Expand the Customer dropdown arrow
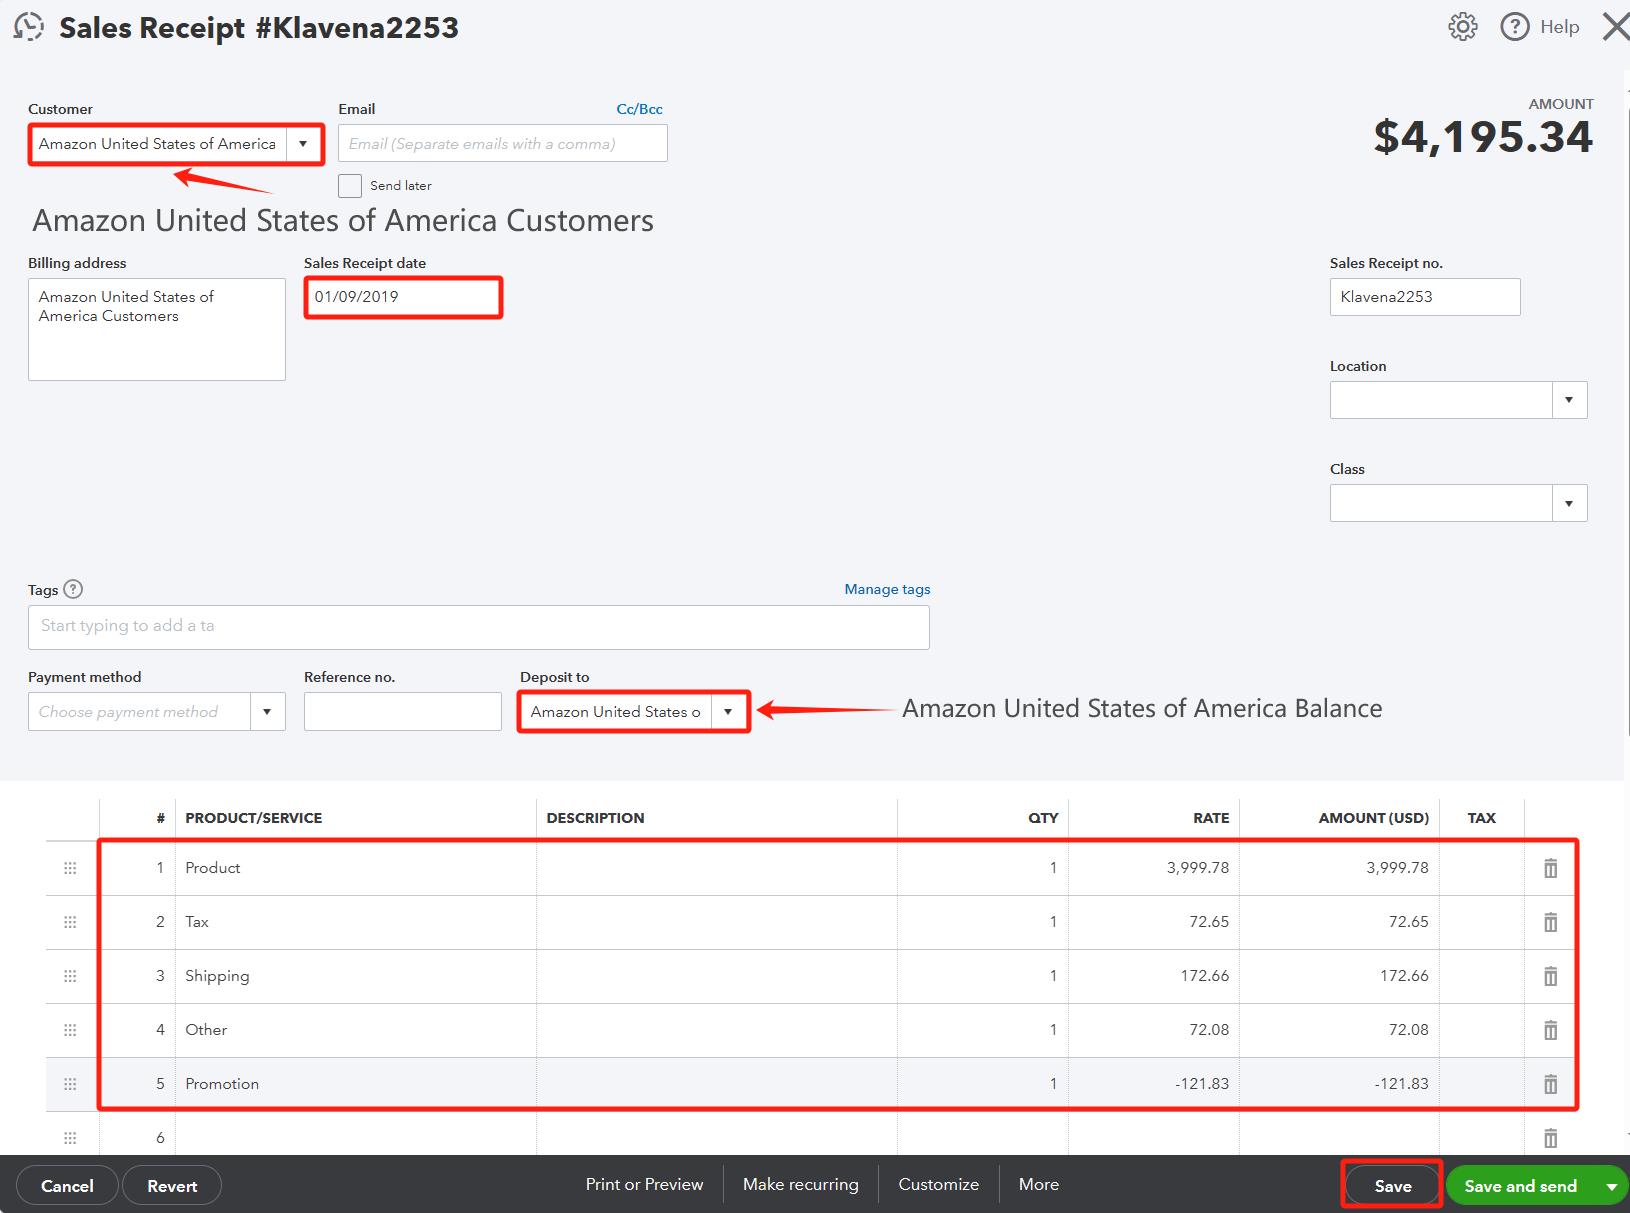The image size is (1630, 1213). [x=303, y=144]
